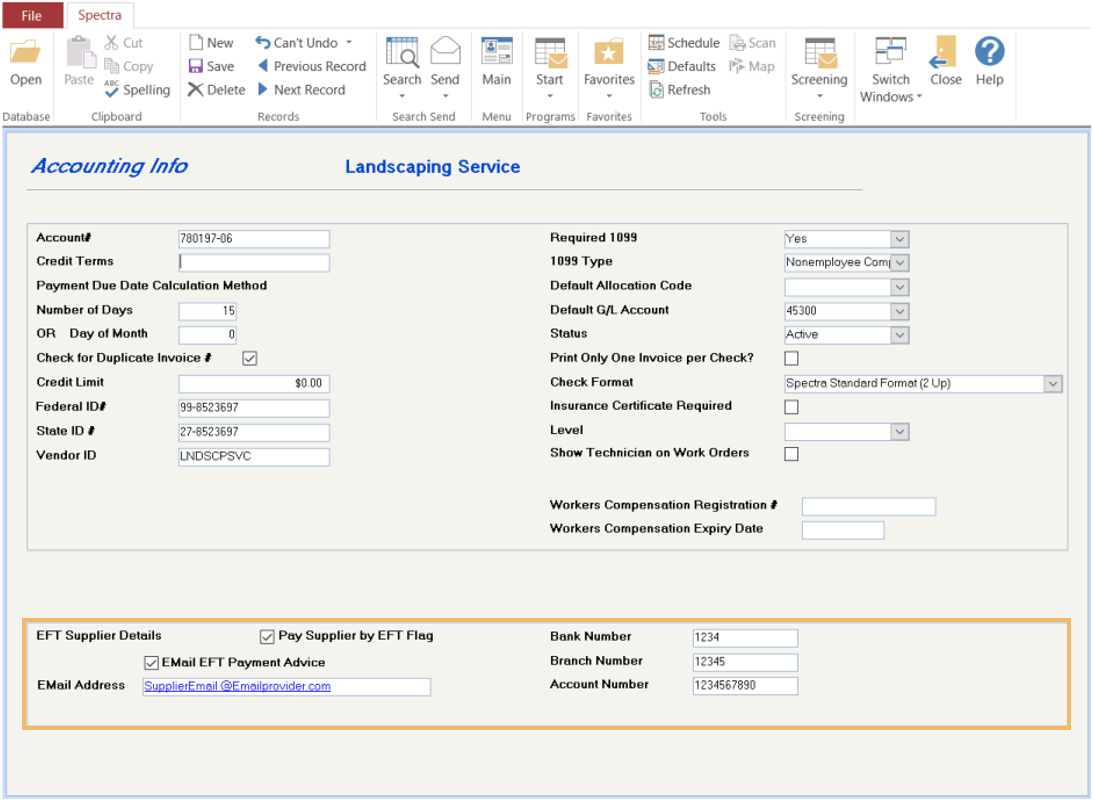Run the Spelling check
The height and width of the screenshot is (800, 1093).
click(137, 90)
